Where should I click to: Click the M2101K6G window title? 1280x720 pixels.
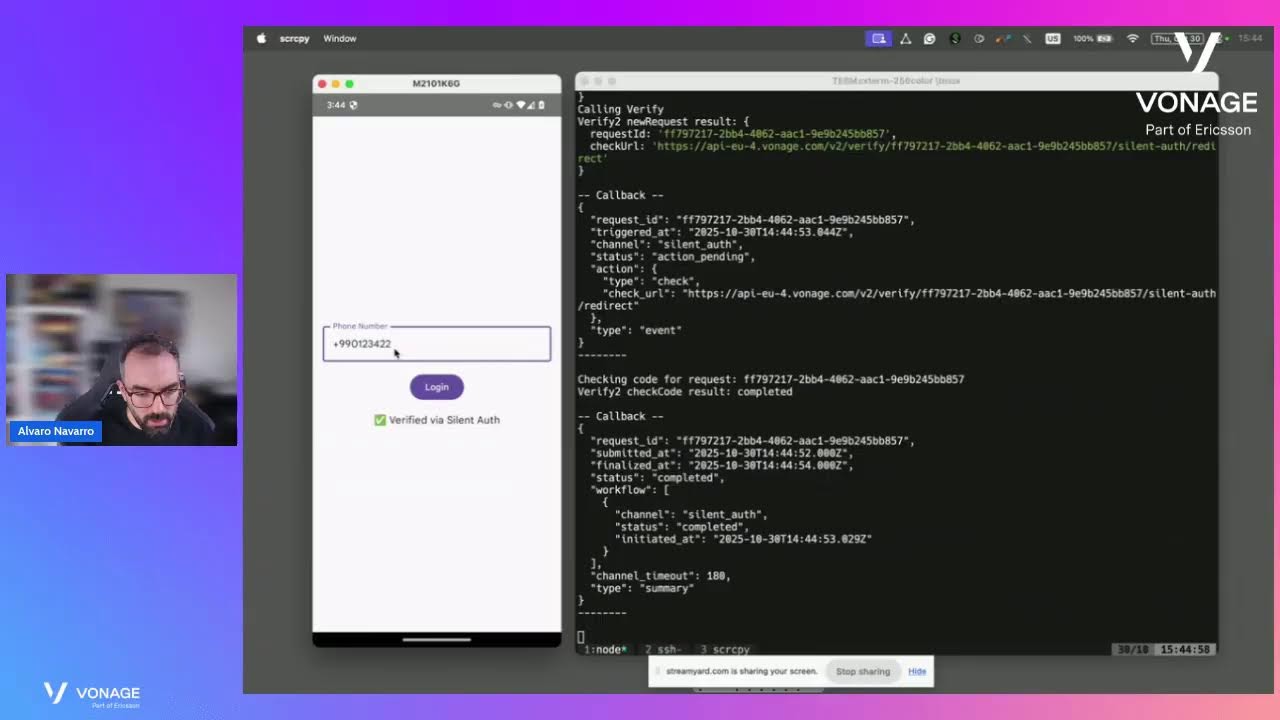pos(436,84)
